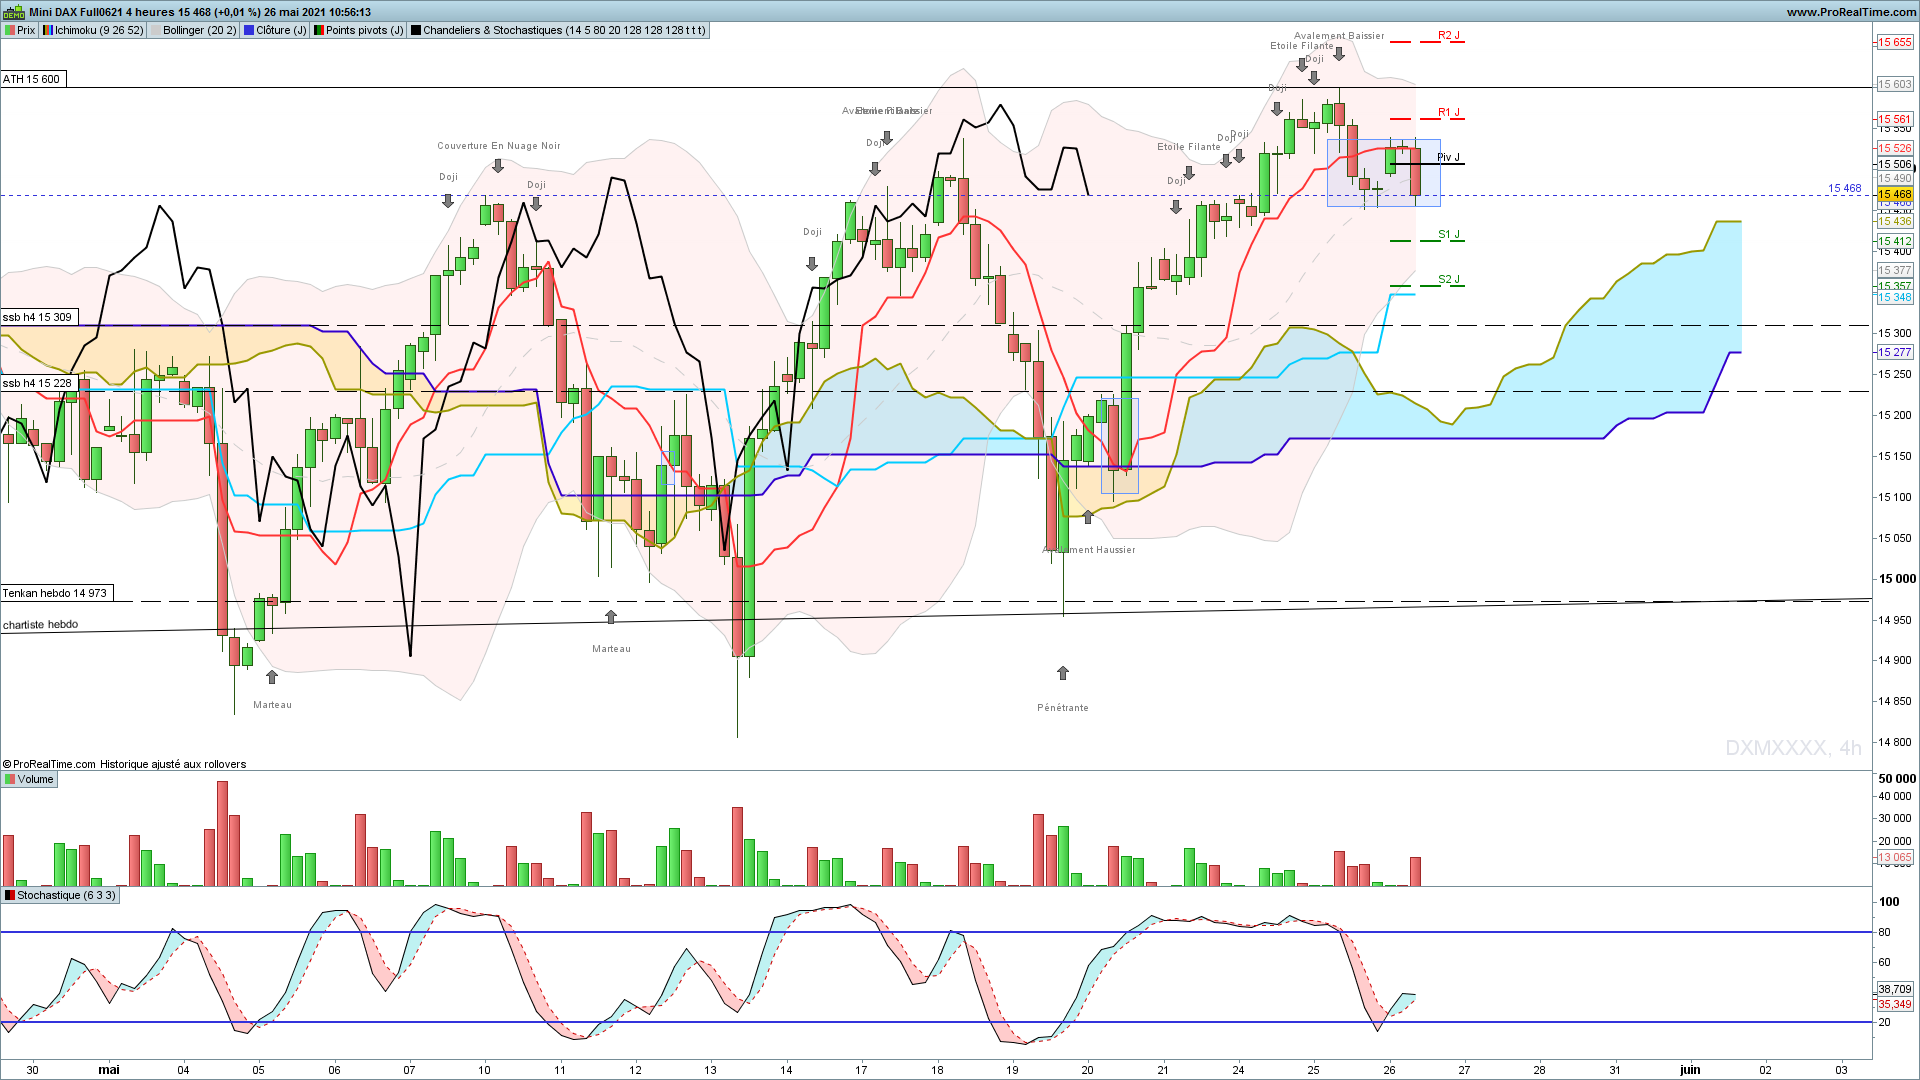Click the R2 J pivot label
This screenshot has height=1080, width=1920.
(1449, 35)
